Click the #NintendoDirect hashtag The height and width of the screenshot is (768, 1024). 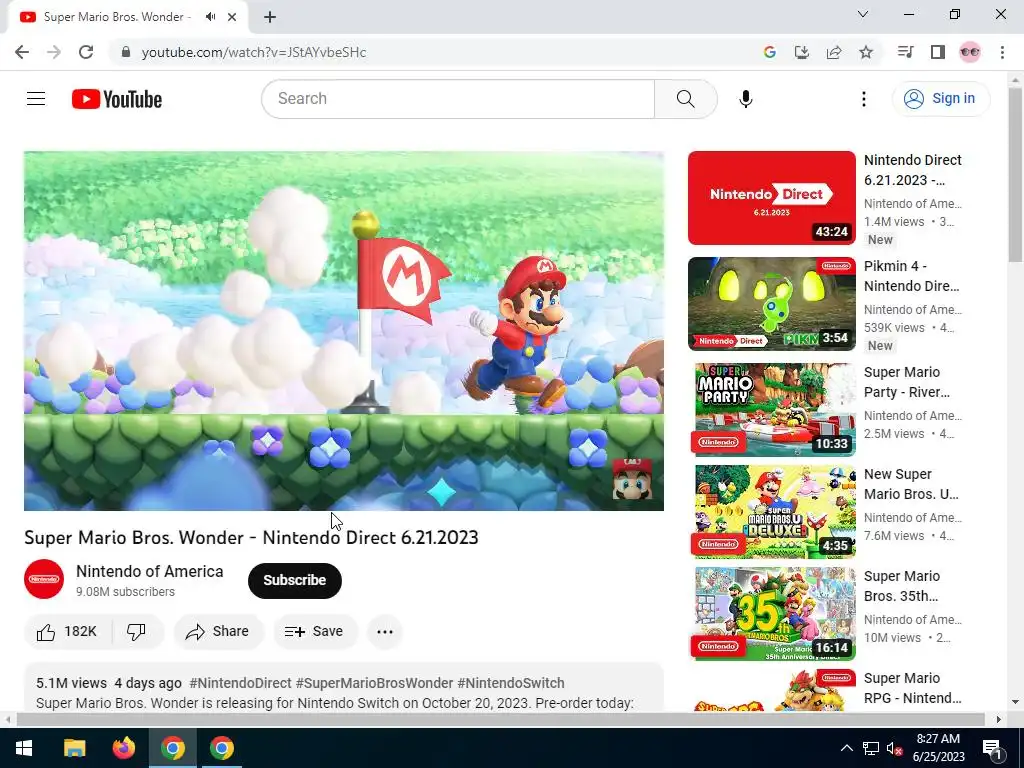tap(240, 683)
